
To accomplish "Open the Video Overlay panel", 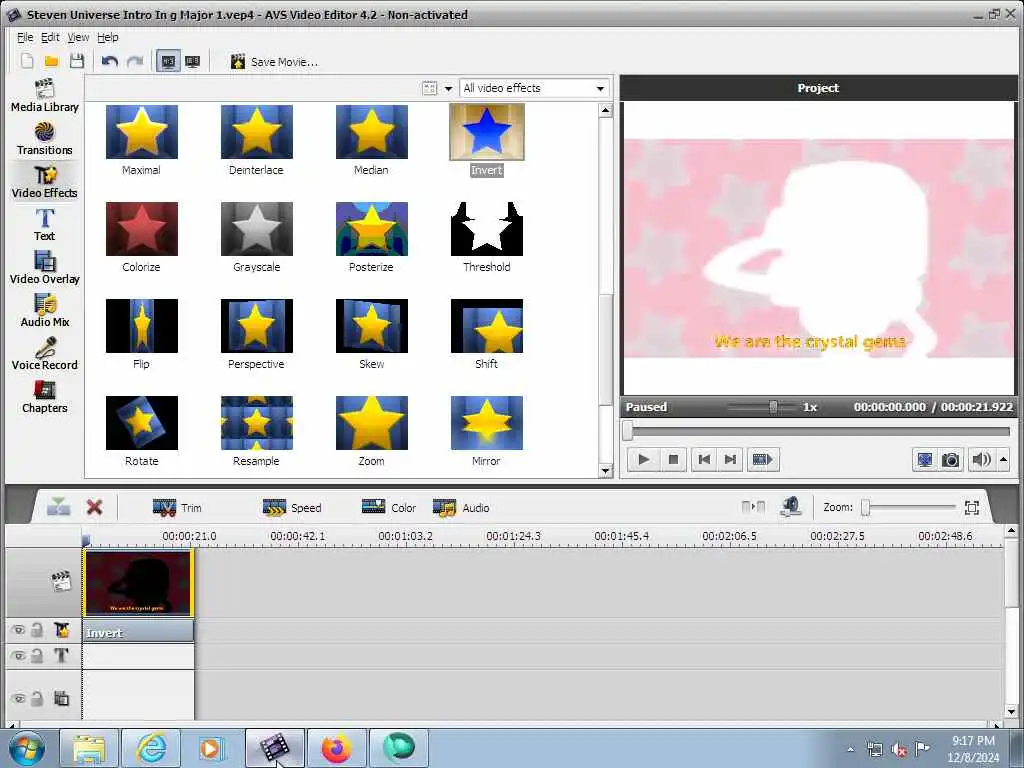I will 44,268.
